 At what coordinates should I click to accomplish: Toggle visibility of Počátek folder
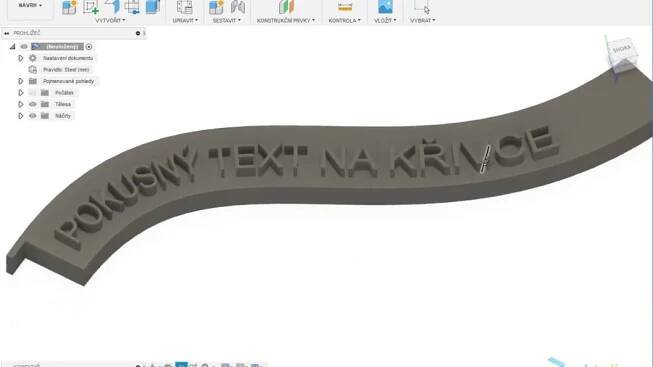(33, 92)
